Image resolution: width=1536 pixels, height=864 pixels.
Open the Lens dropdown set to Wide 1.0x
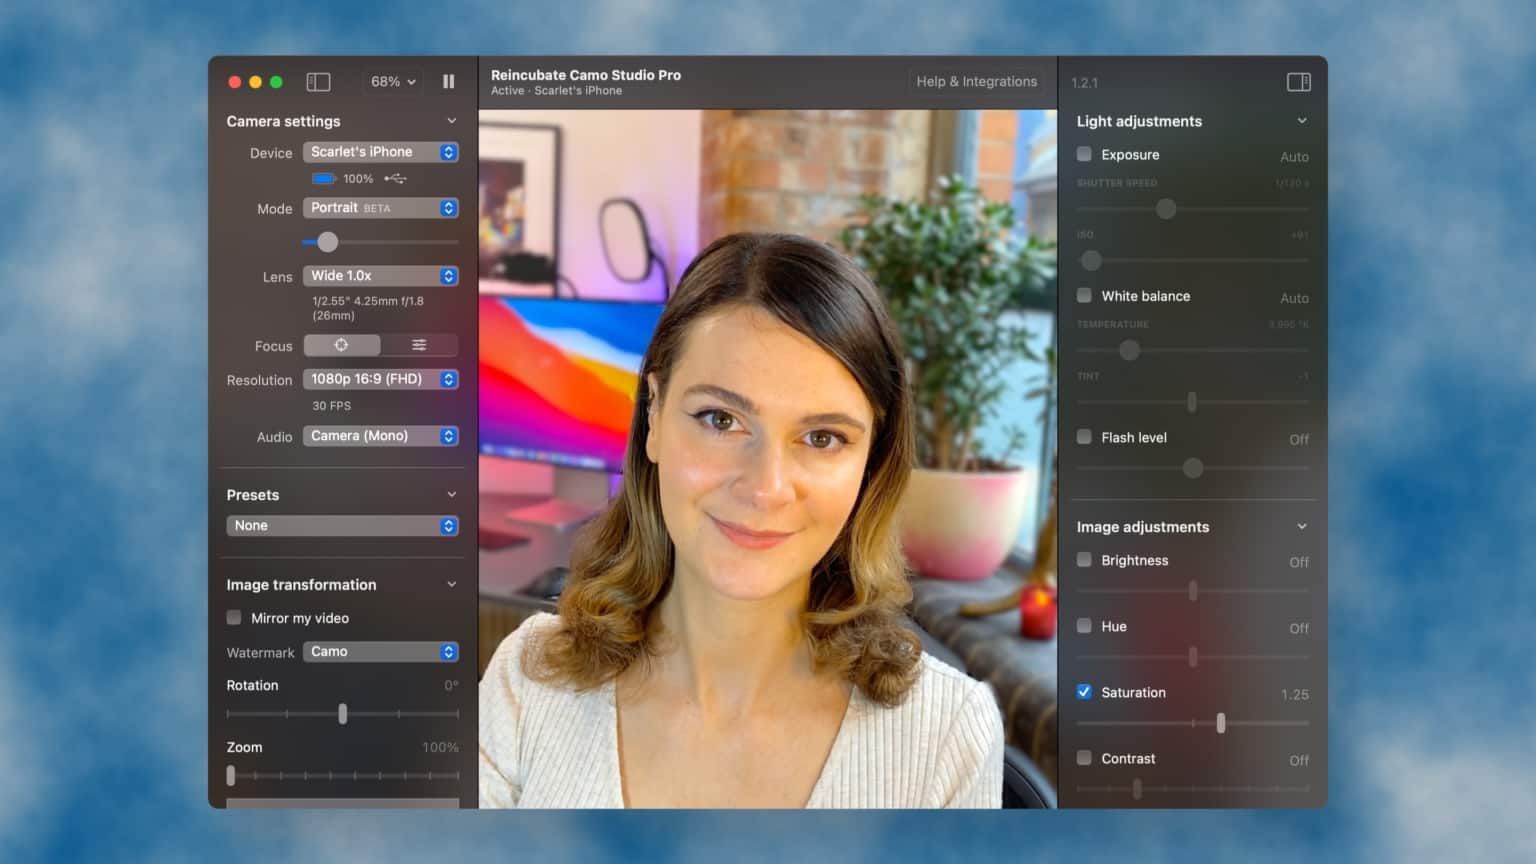[380, 276]
